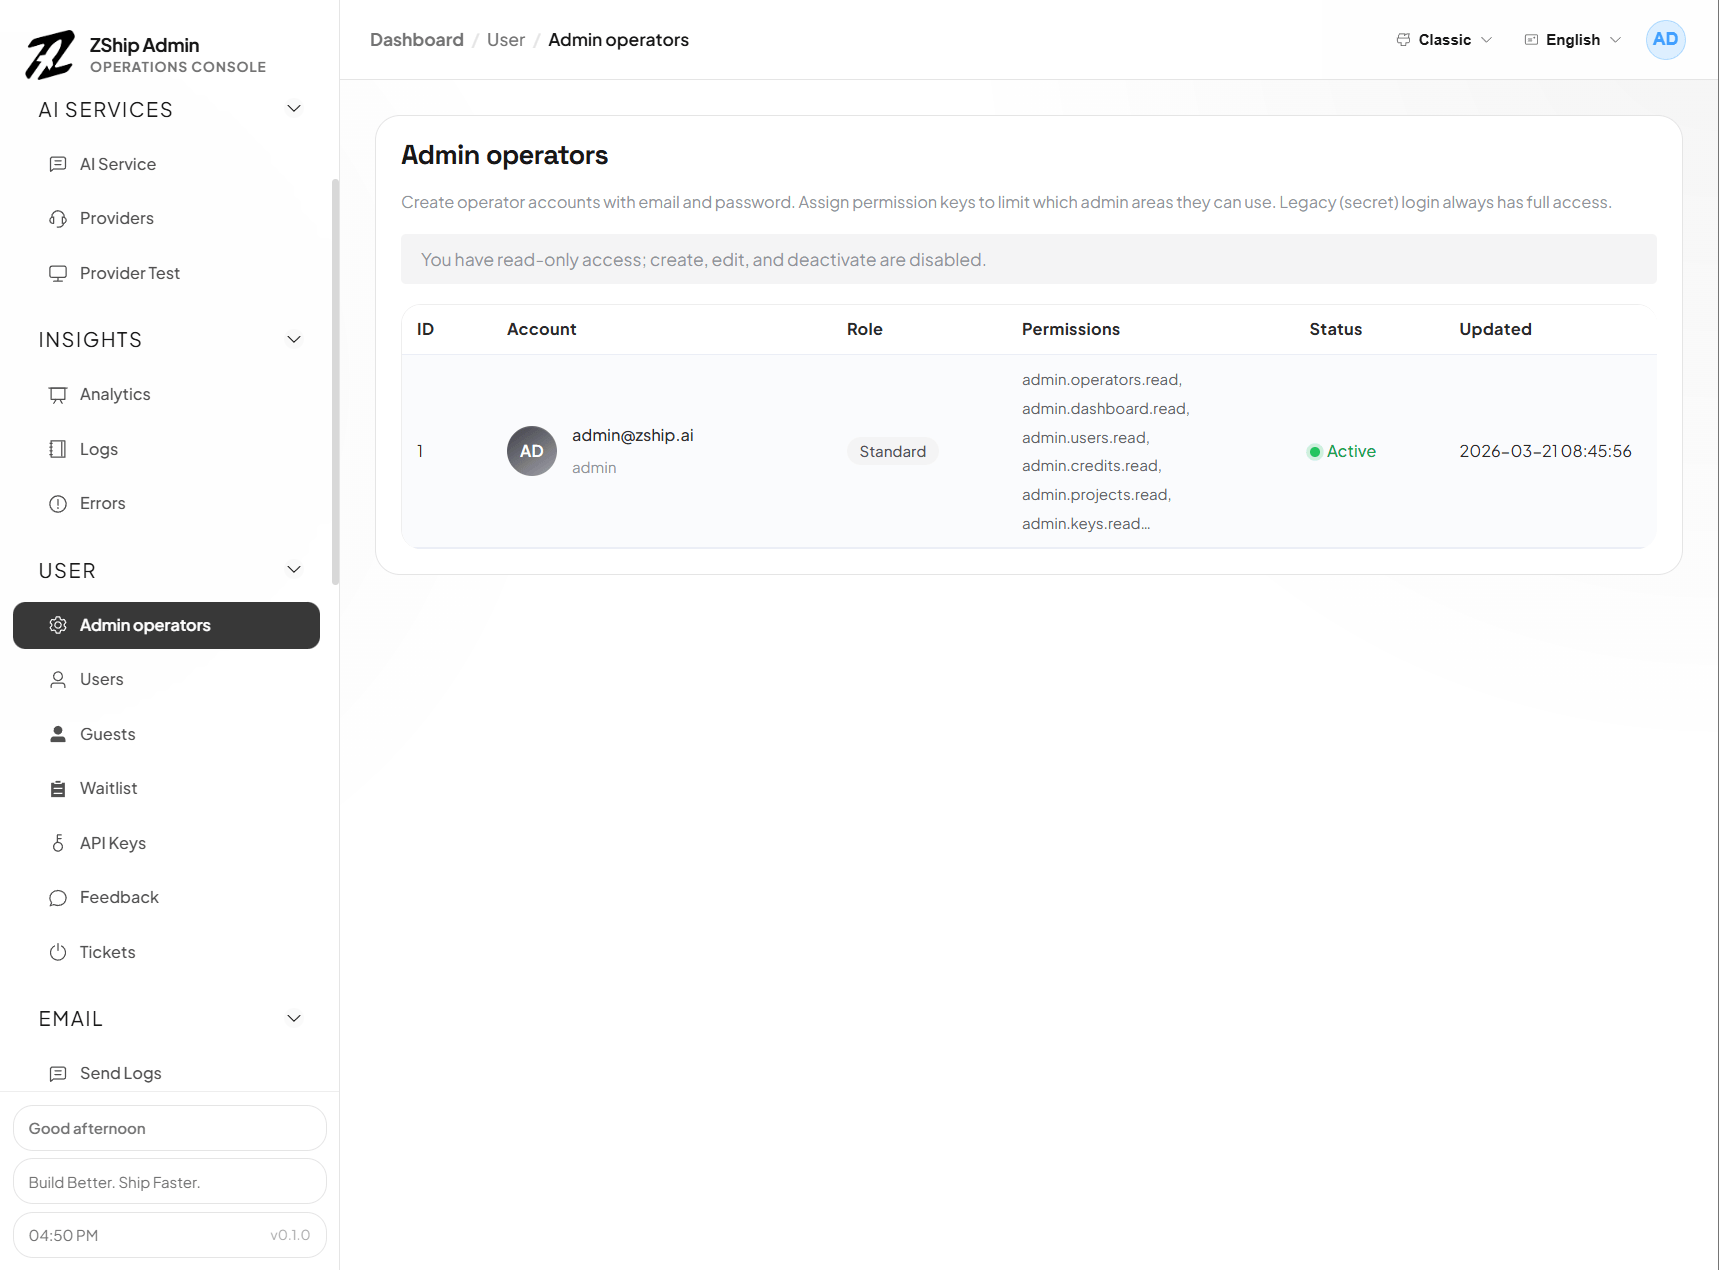Screen dimensions: 1719x1270
Task: Open the Classic theme dropdown
Action: (1444, 40)
